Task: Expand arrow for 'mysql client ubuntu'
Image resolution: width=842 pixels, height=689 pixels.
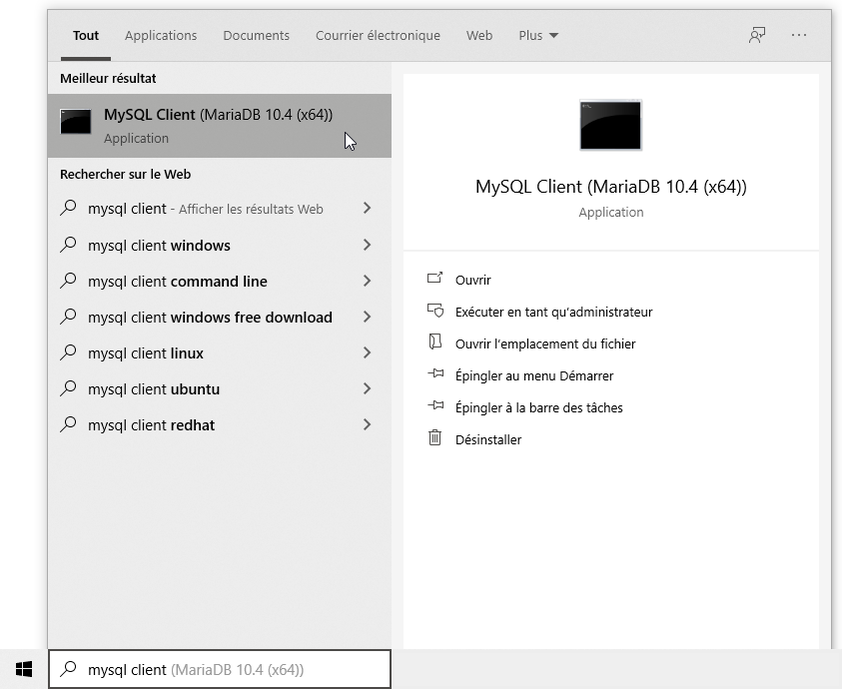Action: (367, 389)
